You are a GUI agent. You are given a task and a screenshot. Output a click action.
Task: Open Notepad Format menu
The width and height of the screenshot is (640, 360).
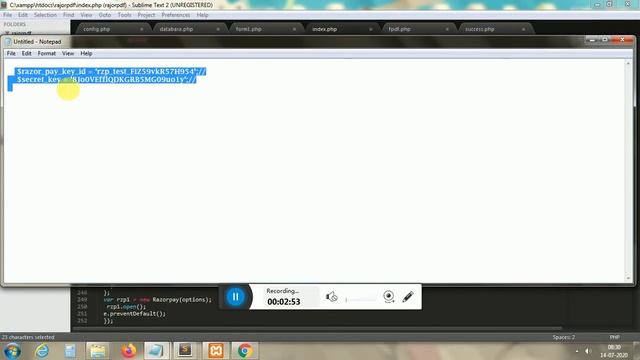[47, 53]
